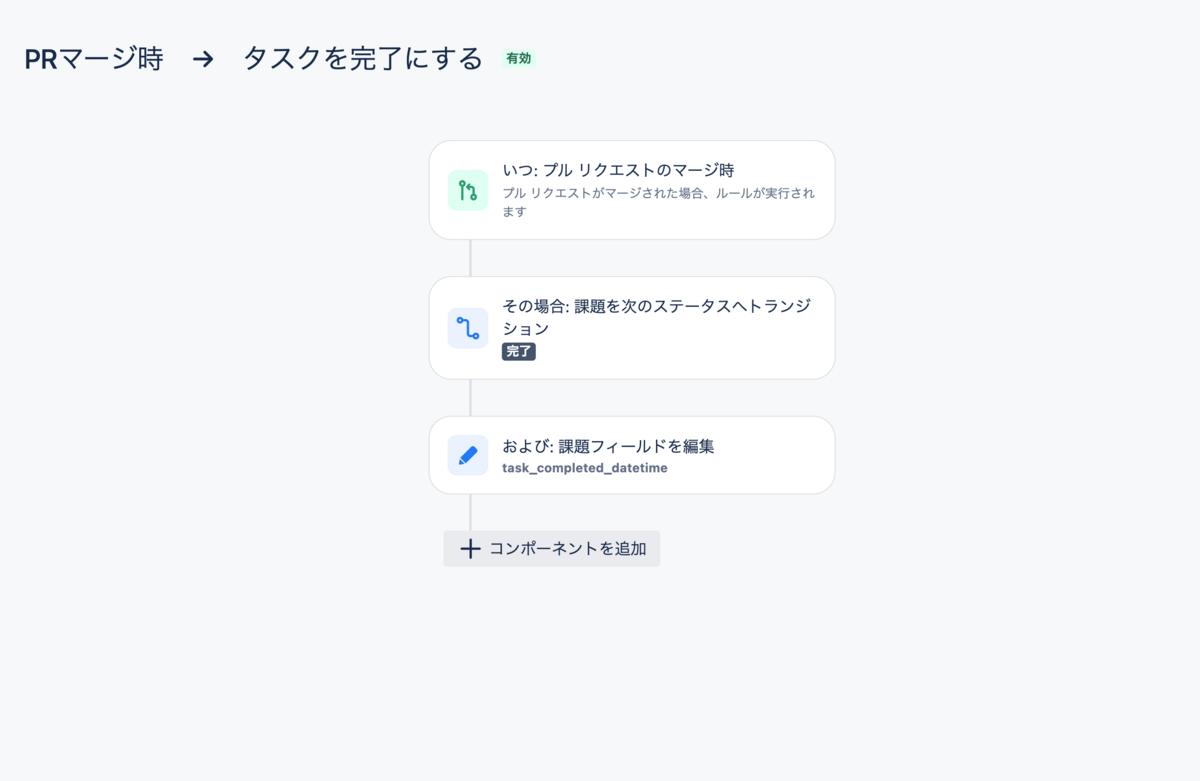Image resolution: width=1200 pixels, height=781 pixels.
Task: Open the transition status component details
Action: point(631,327)
